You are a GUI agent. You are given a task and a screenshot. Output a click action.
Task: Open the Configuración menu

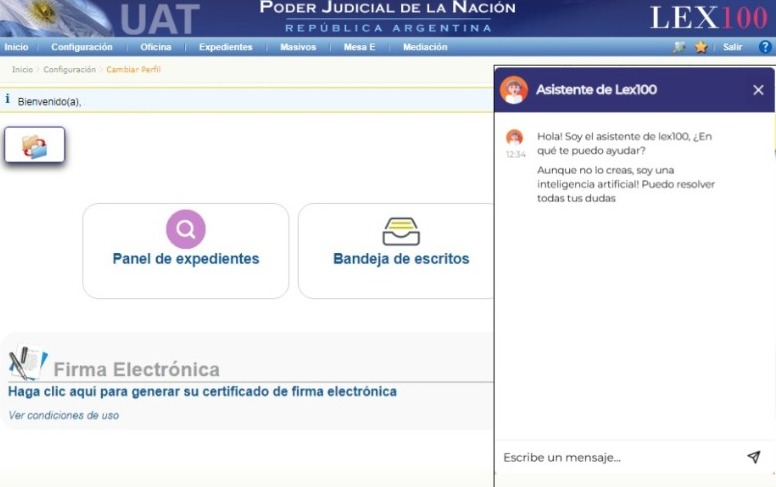coord(82,47)
